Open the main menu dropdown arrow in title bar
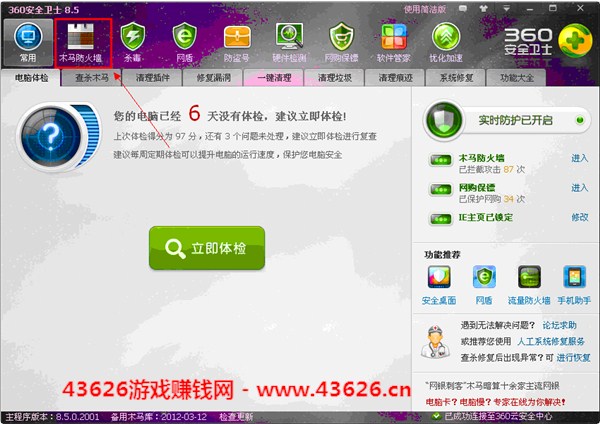The image size is (600, 424). tap(506, 8)
